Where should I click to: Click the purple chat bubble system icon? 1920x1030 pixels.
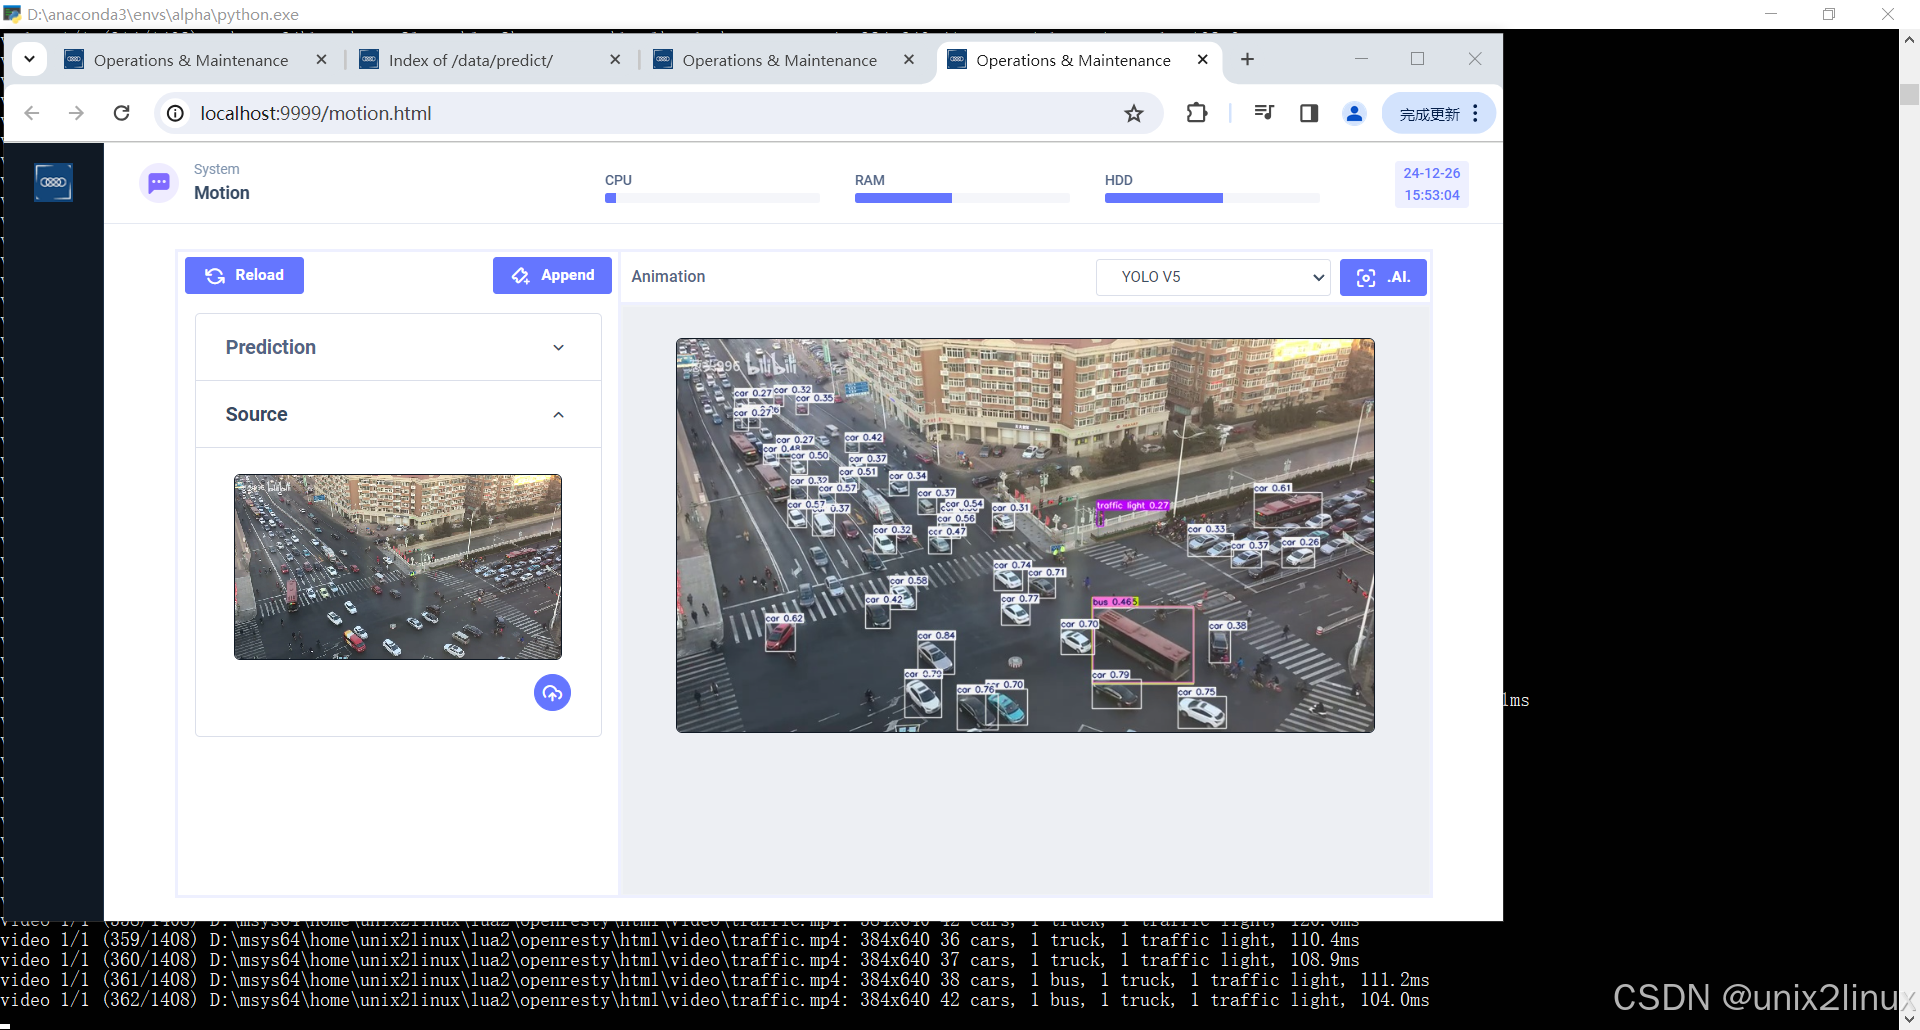point(159,182)
